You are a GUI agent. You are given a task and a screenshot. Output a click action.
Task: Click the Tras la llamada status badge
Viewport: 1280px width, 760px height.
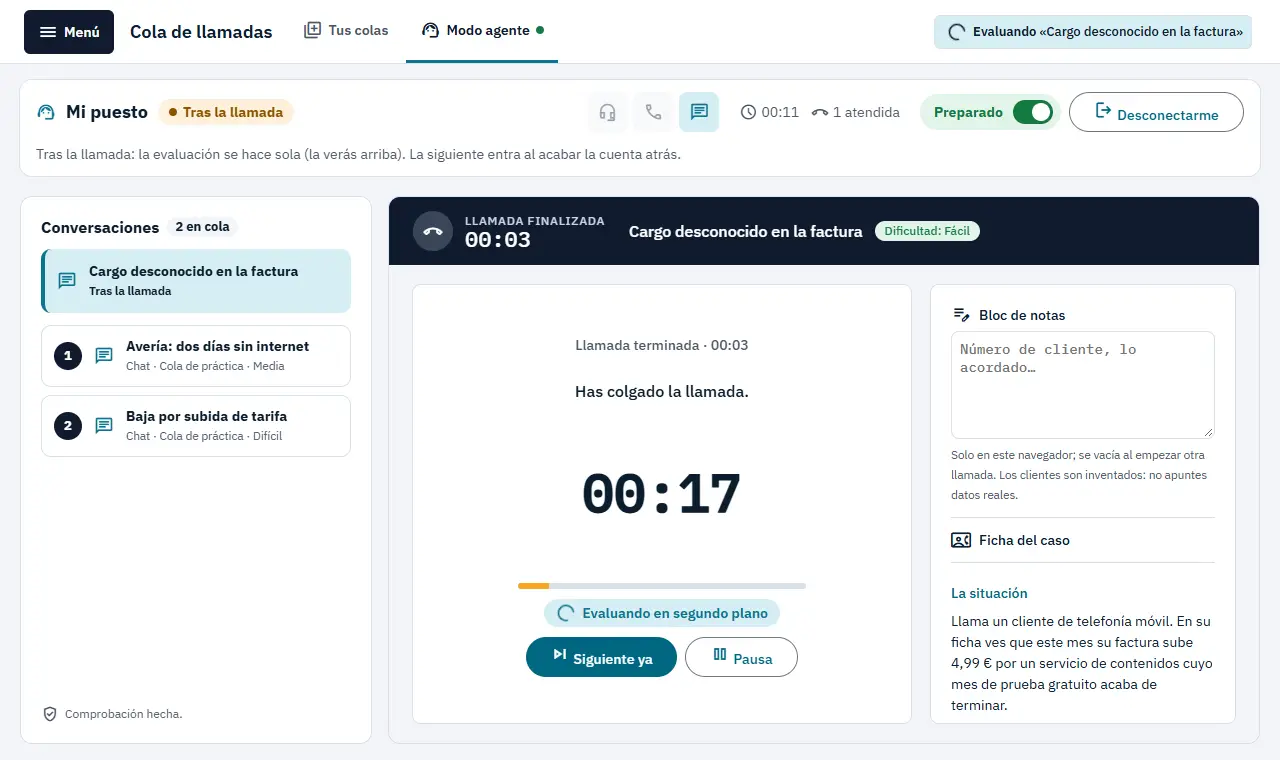click(226, 112)
